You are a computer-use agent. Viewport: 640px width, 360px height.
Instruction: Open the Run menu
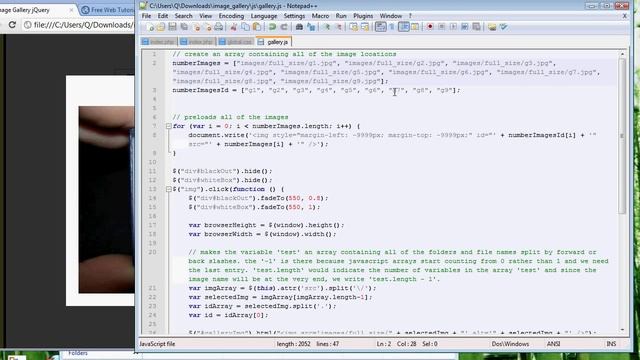(x=341, y=16)
